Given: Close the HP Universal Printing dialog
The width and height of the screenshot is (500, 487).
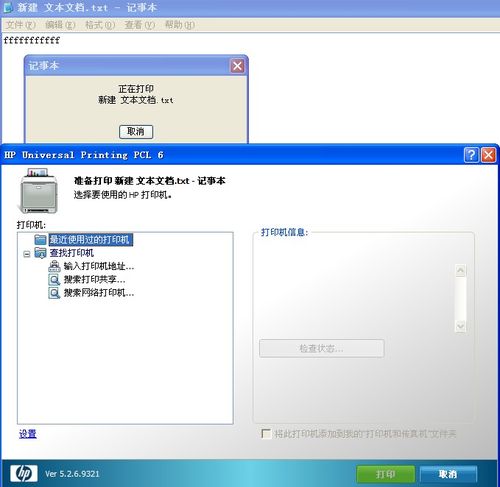Looking at the screenshot, I should (489, 155).
